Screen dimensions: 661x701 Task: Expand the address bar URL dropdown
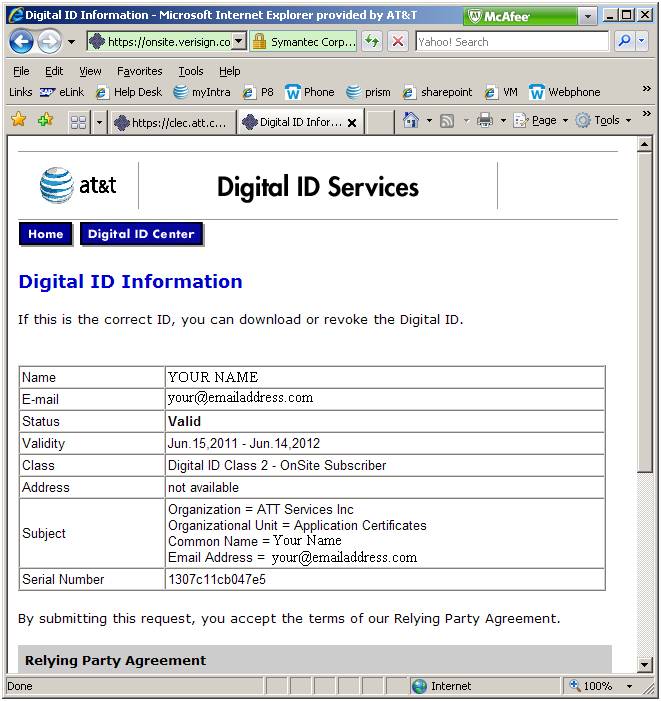pos(240,42)
